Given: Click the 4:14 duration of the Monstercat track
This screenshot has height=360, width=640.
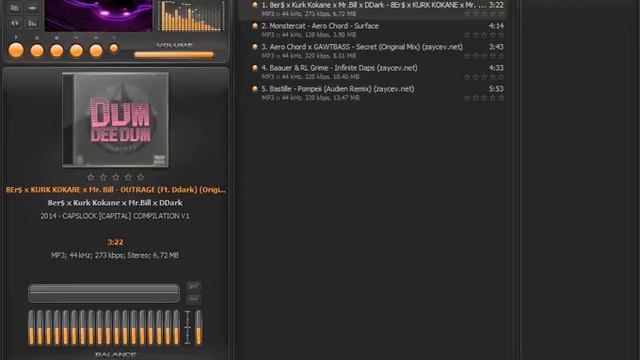Looking at the screenshot, I should [x=496, y=26].
